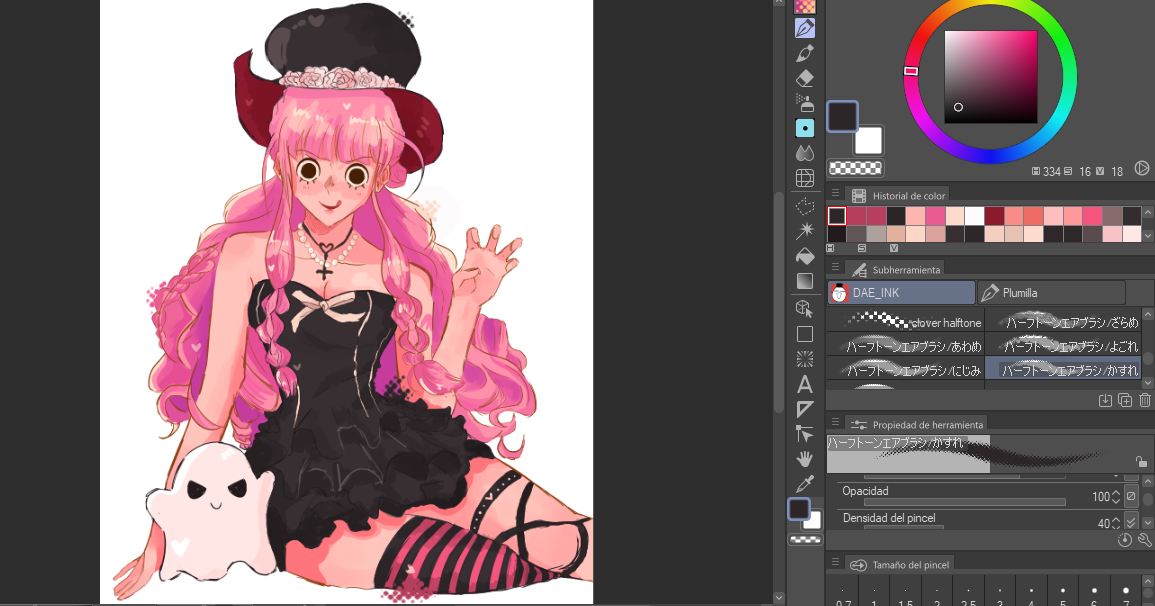Select the clover halftone brush
The image size is (1155, 606).
pos(905,322)
